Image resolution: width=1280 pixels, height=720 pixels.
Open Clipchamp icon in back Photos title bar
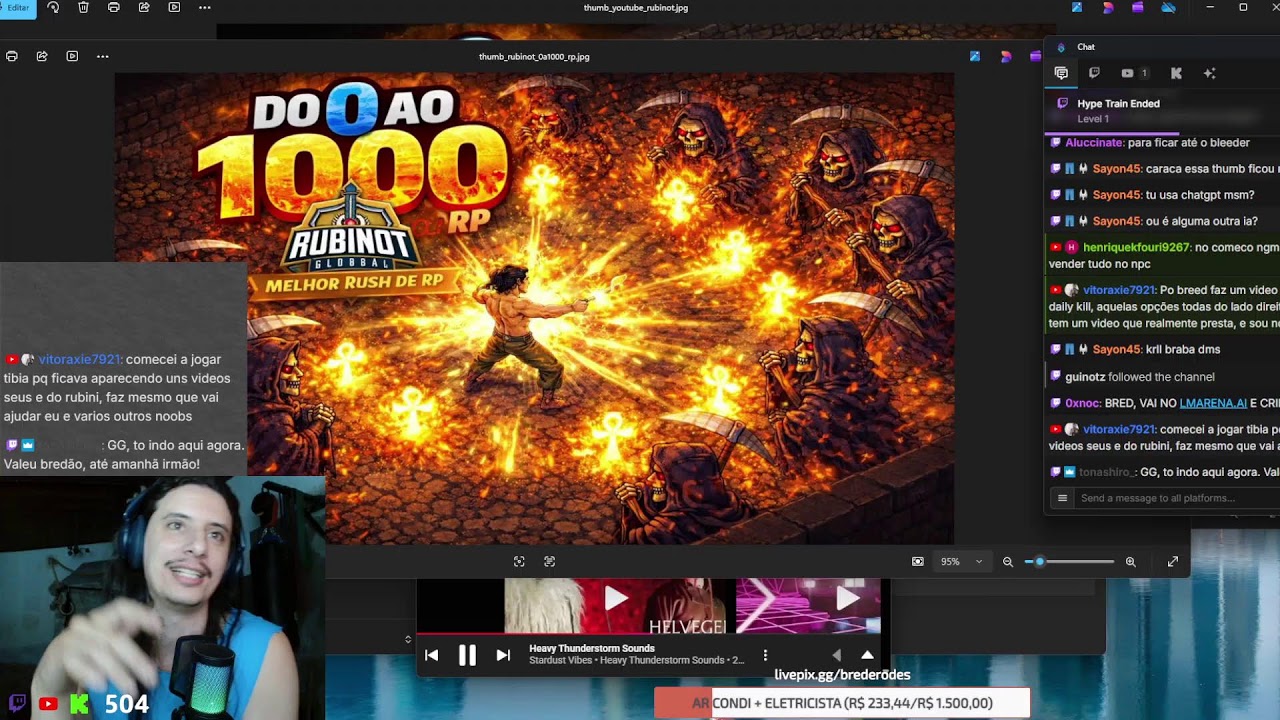[x=1138, y=8]
